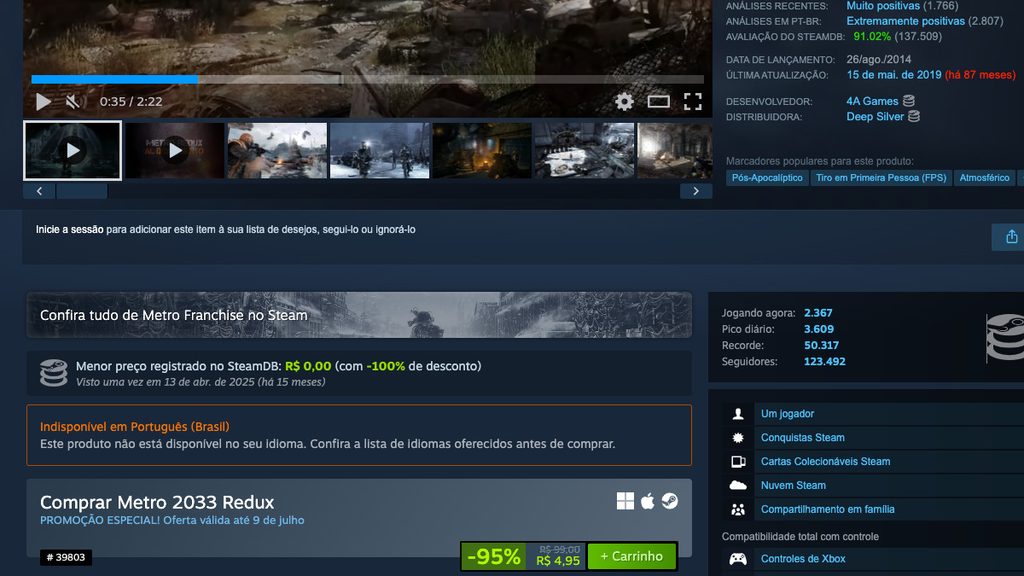Open 'Compartilhamento em família' link

(827, 509)
